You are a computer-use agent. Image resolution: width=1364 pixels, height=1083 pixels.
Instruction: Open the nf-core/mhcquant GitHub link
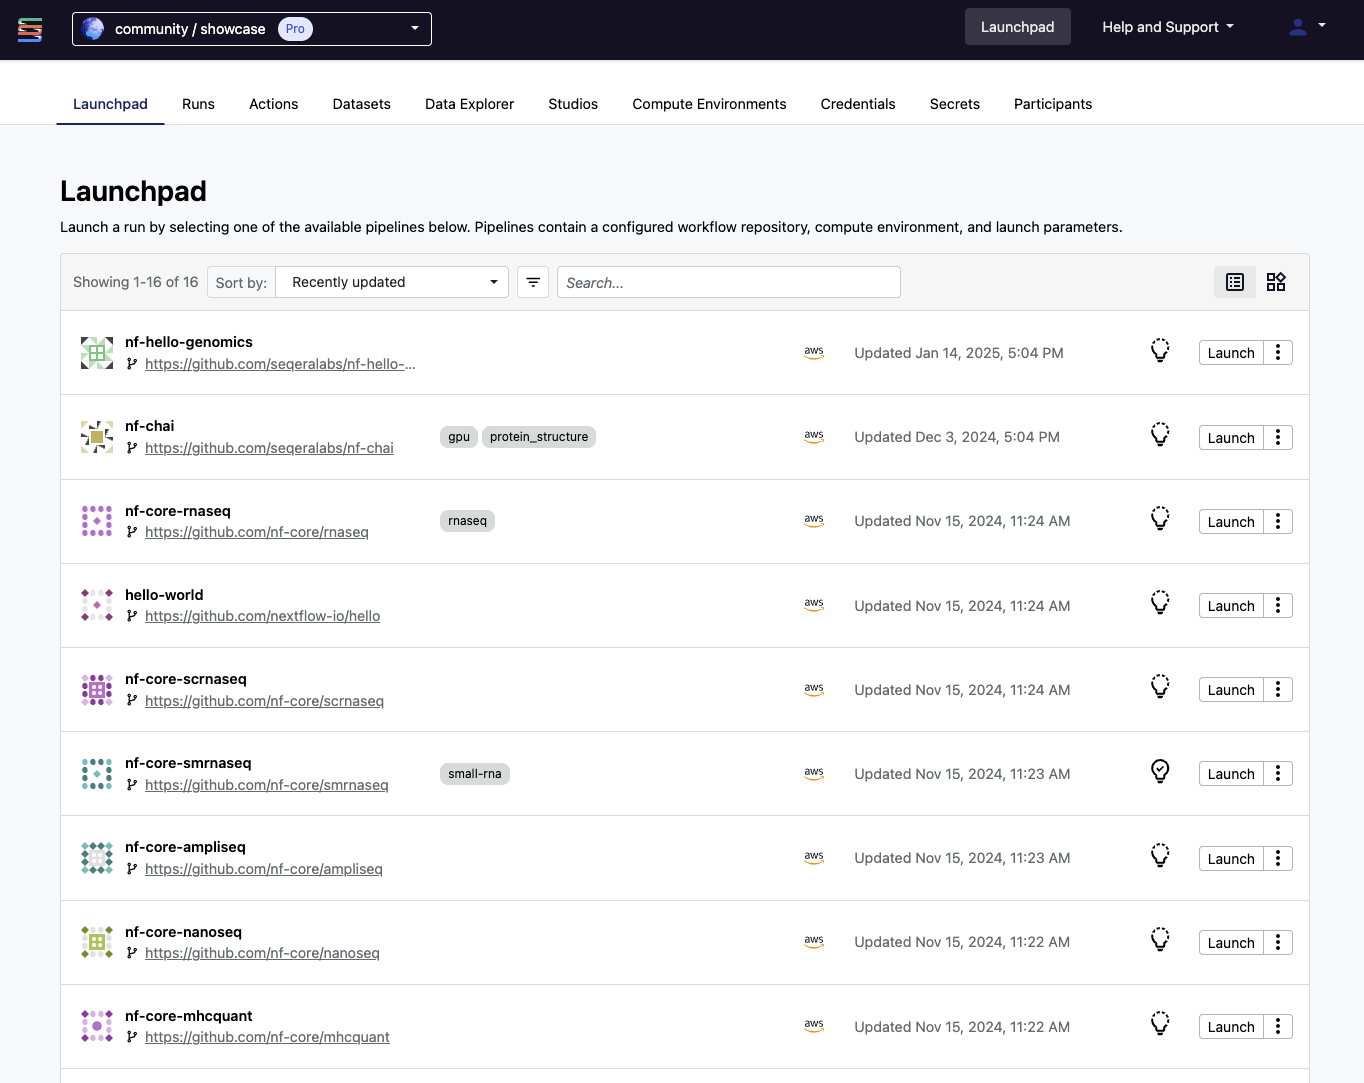coord(267,1037)
